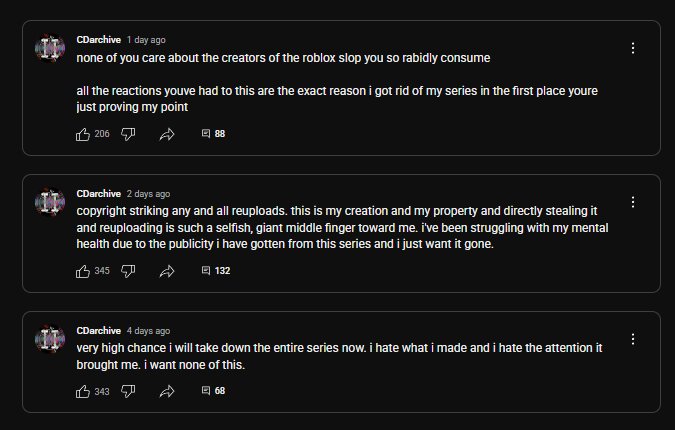Share the post from 2 days ago
675x430 pixels.
click(x=167, y=271)
